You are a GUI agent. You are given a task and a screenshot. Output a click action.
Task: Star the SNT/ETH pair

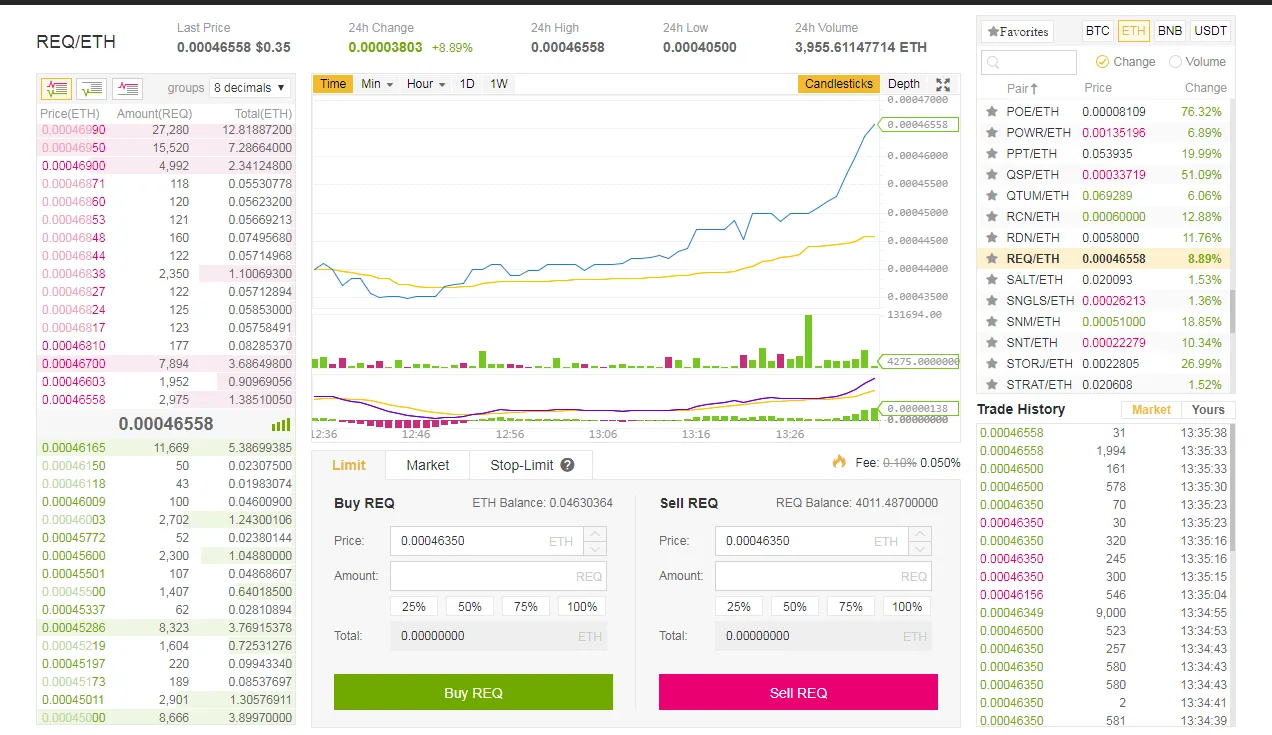tap(992, 342)
